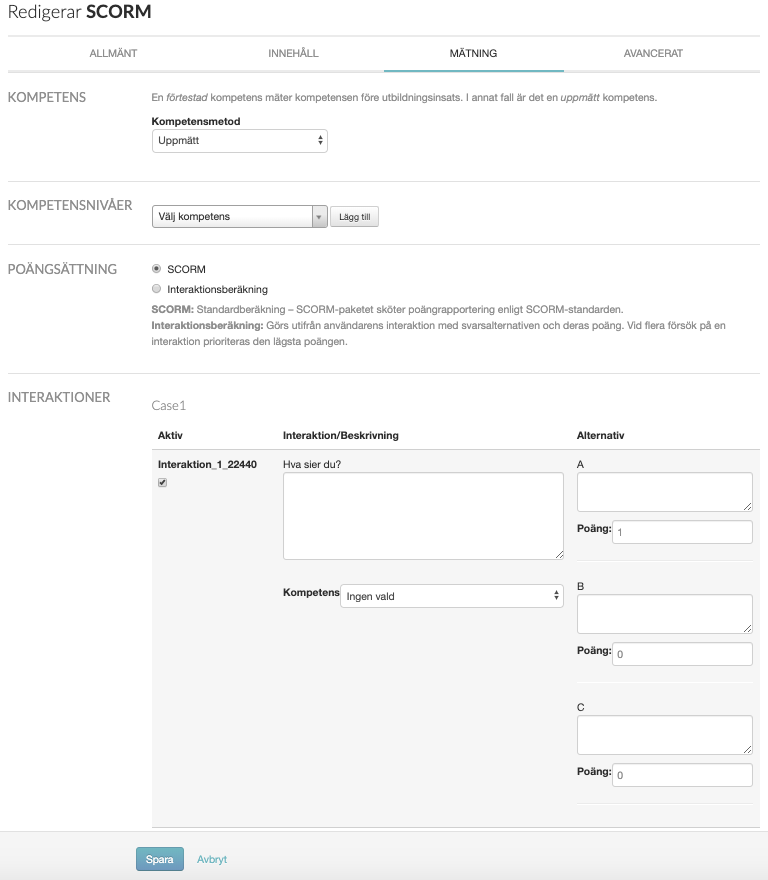Screen dimensions: 768x880
Task: Go to the Avancerat tab
Action: click(652, 53)
